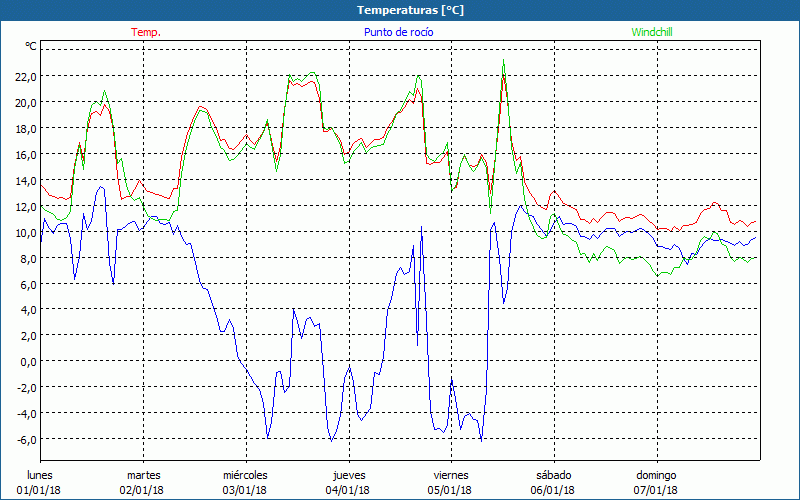Click the sábado day label

coord(552,475)
